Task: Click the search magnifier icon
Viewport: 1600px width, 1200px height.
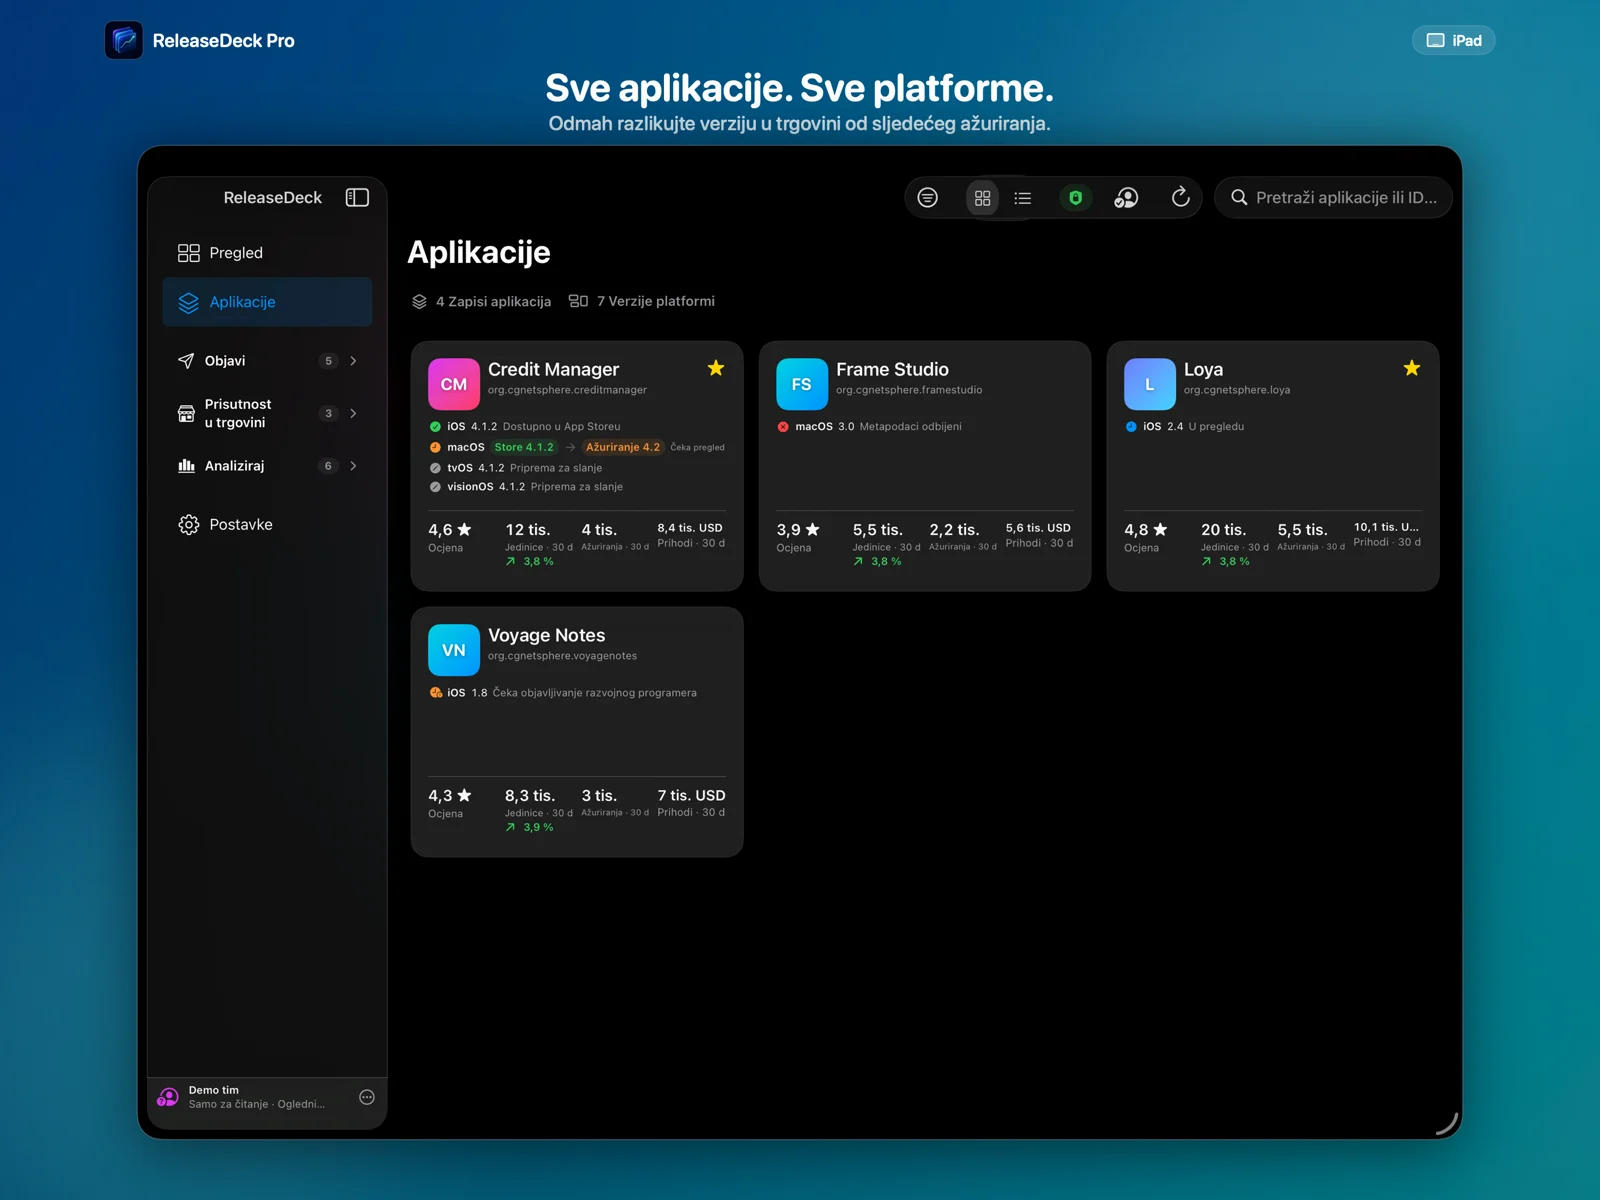Action: click(x=1239, y=198)
